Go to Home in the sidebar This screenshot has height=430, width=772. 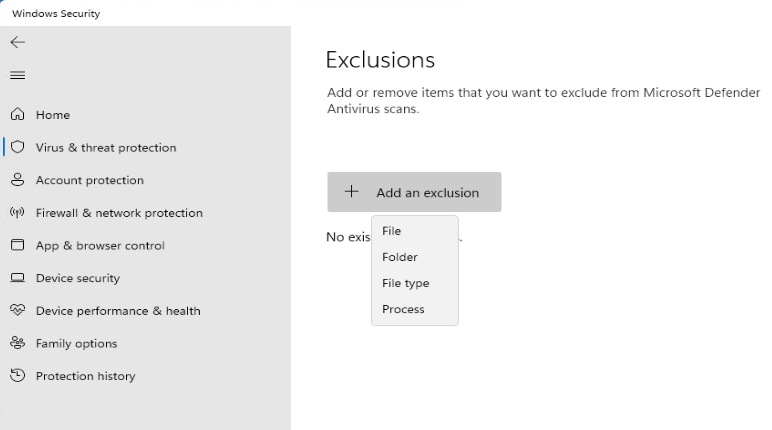click(53, 115)
